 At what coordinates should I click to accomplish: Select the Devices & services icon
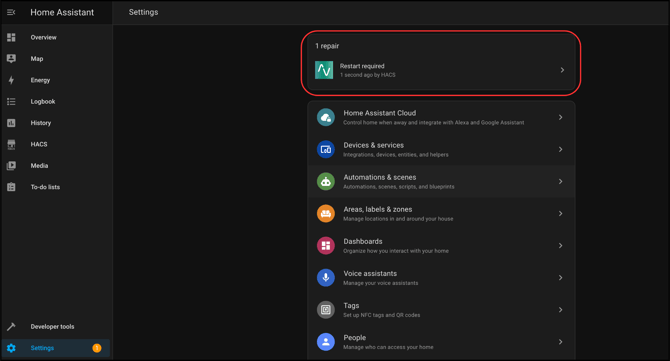[x=326, y=150]
